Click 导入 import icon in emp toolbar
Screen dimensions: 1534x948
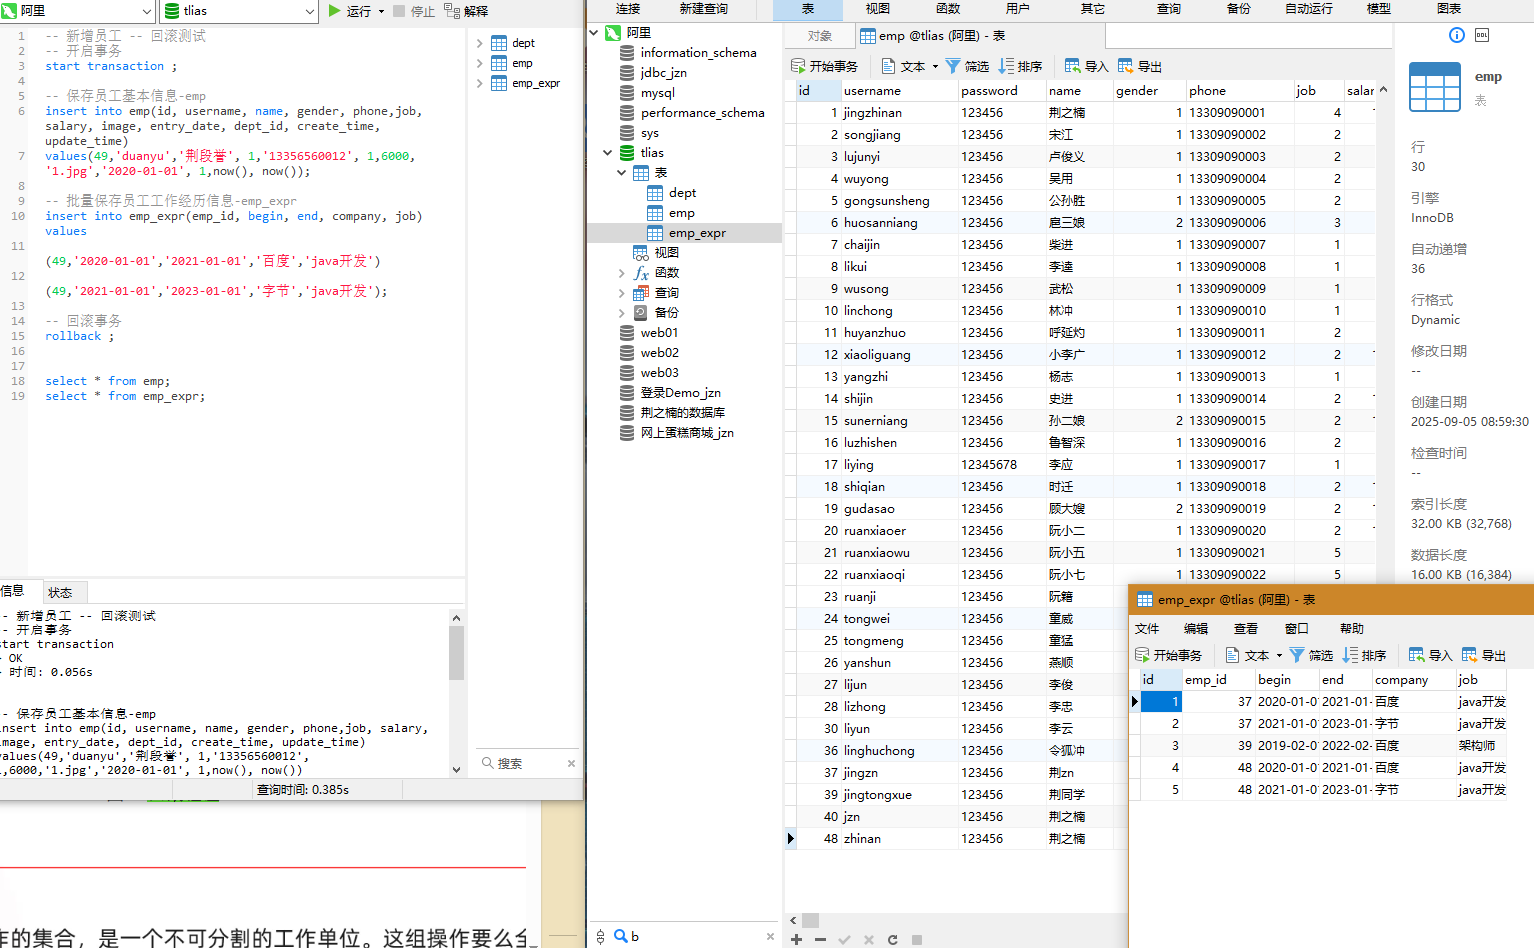(x=1072, y=66)
